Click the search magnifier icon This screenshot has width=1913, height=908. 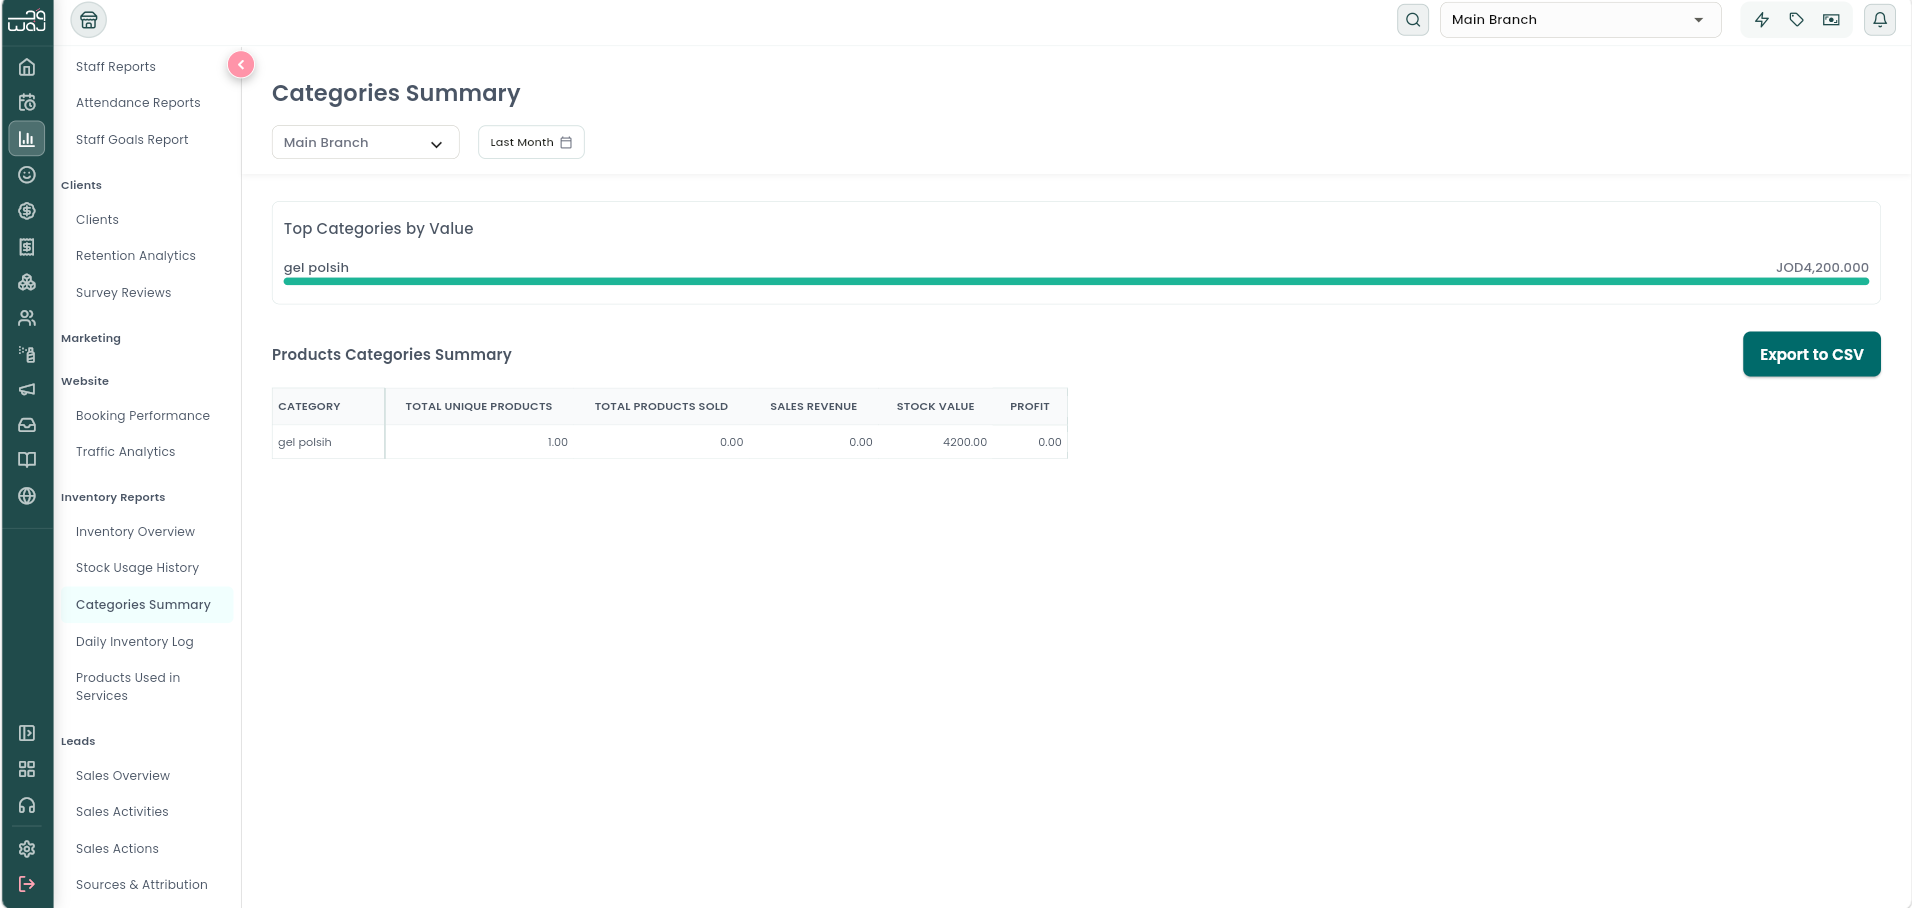click(x=1413, y=20)
